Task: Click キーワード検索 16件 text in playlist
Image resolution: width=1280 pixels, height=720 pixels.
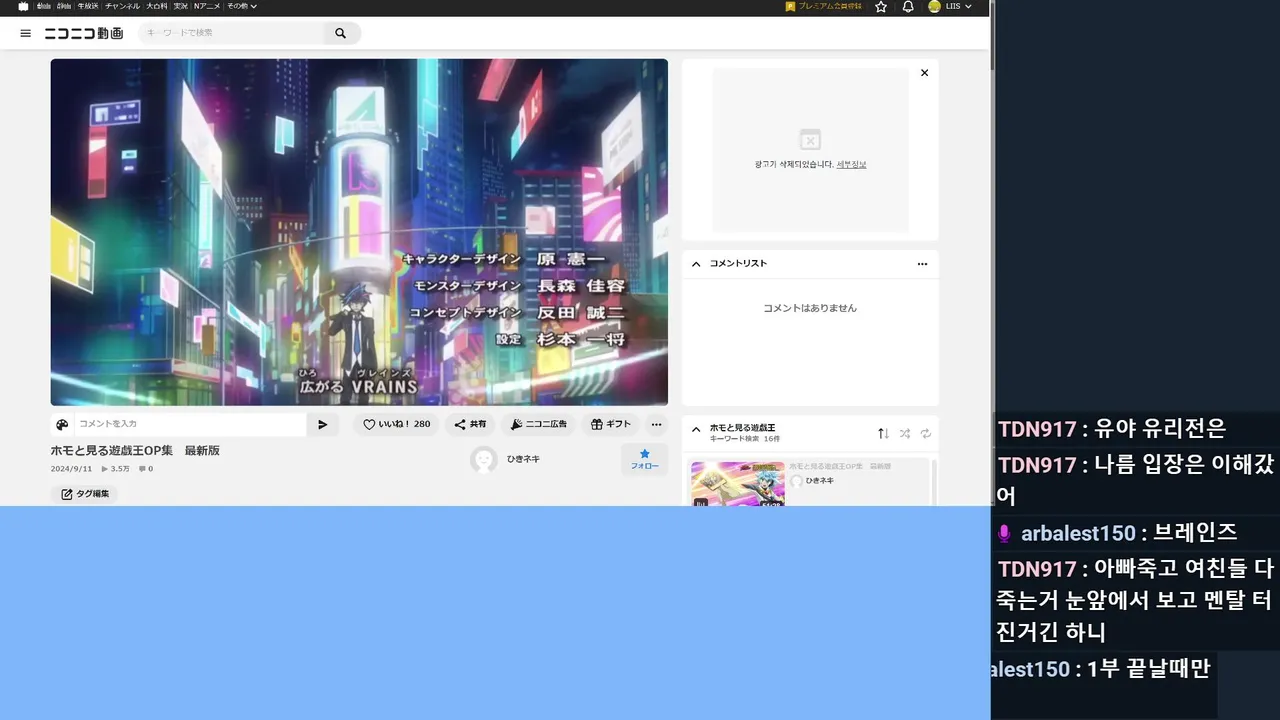Action: pyautogui.click(x=745, y=439)
